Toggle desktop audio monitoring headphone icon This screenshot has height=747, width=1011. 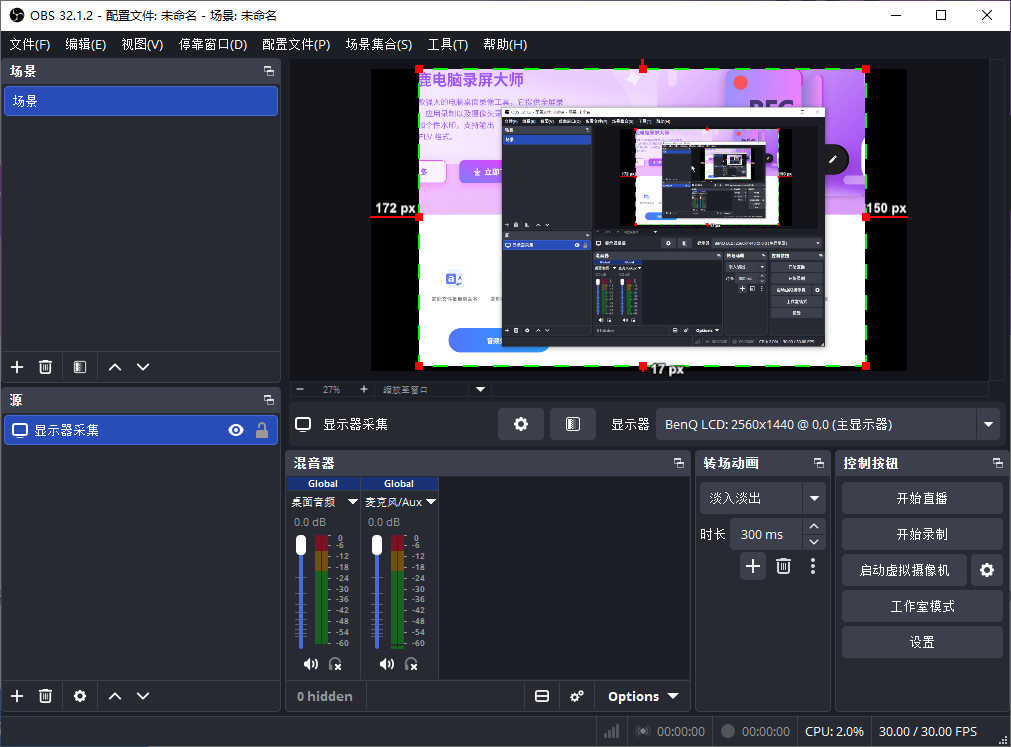click(335, 664)
